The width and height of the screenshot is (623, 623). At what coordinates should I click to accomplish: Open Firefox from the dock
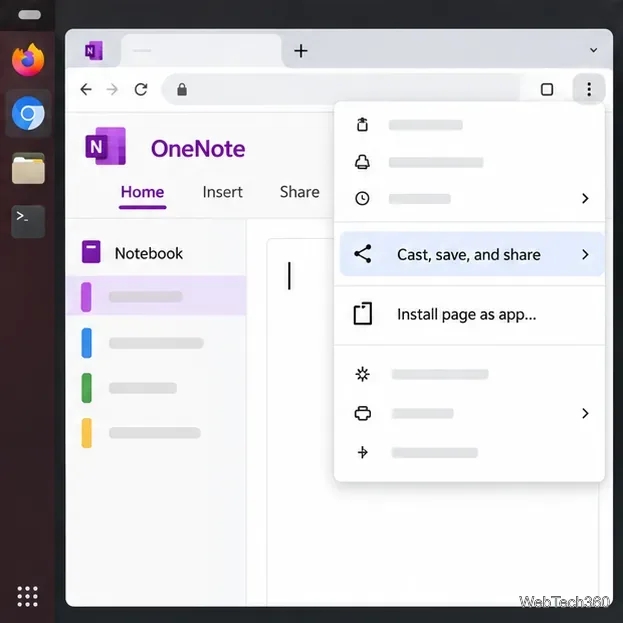(x=28, y=60)
